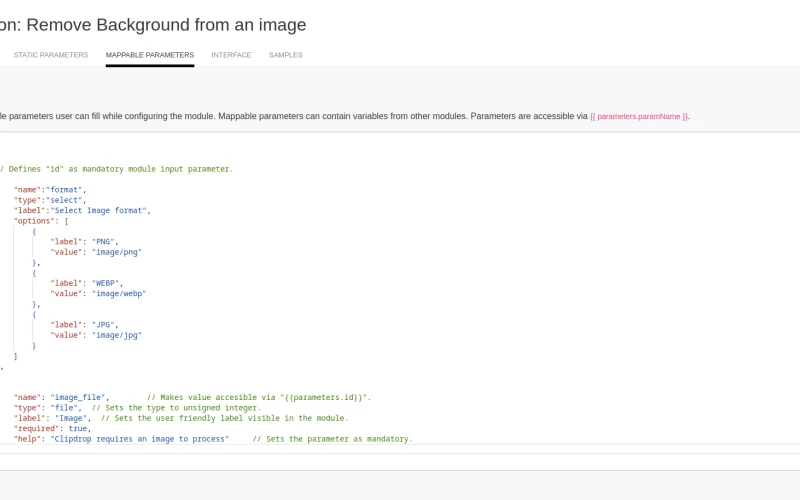Click the pink '{{ parameters.paramName }}' code snippet

point(639,116)
